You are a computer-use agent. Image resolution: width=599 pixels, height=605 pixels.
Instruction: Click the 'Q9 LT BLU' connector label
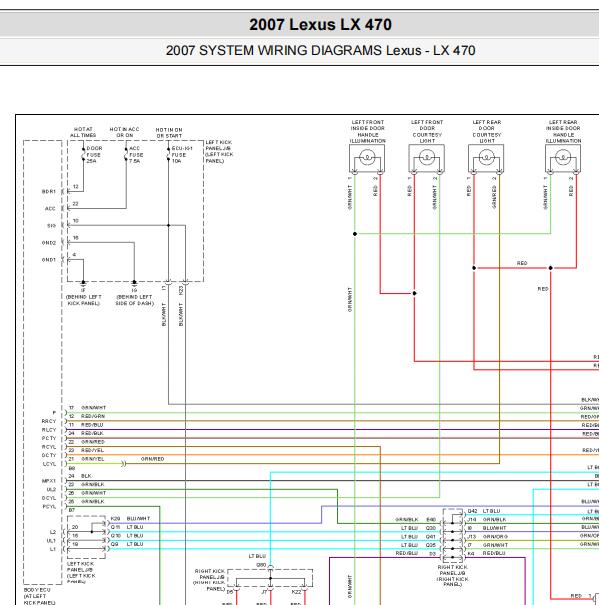[127, 544]
